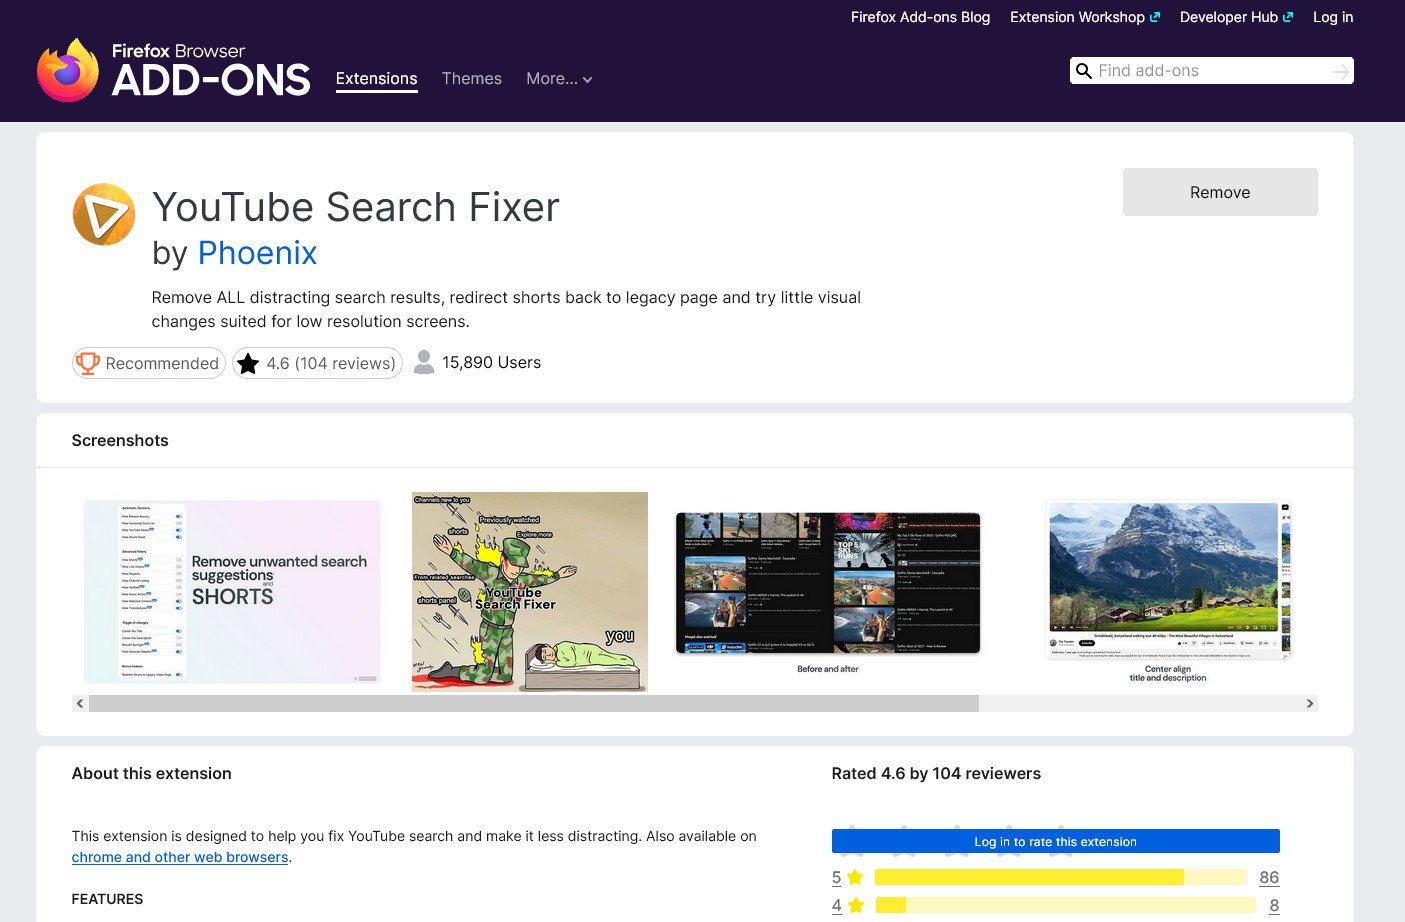Image resolution: width=1405 pixels, height=922 pixels.
Task: Click the ADD-ONS site title
Action: [211, 80]
